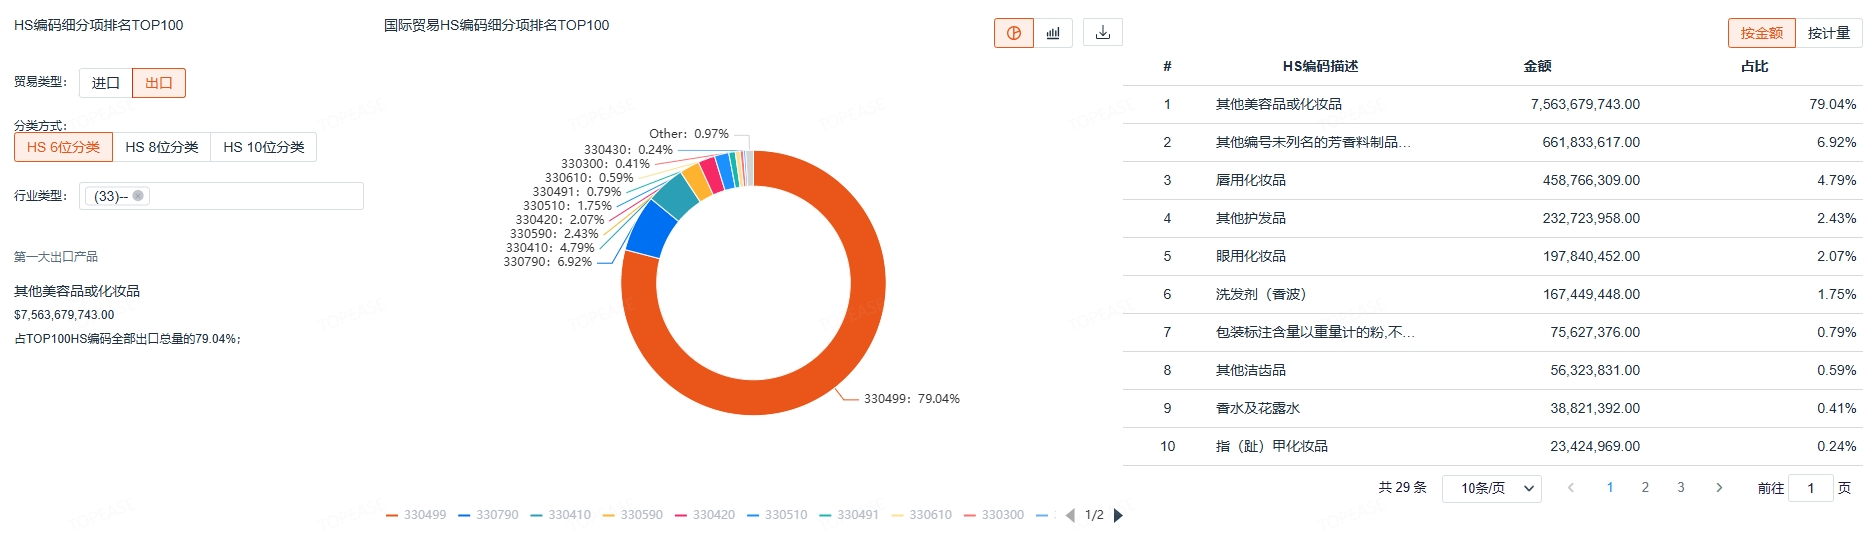The height and width of the screenshot is (540, 1875).
Task: Open the 10条/页 page size dropdown
Action: (1491, 488)
